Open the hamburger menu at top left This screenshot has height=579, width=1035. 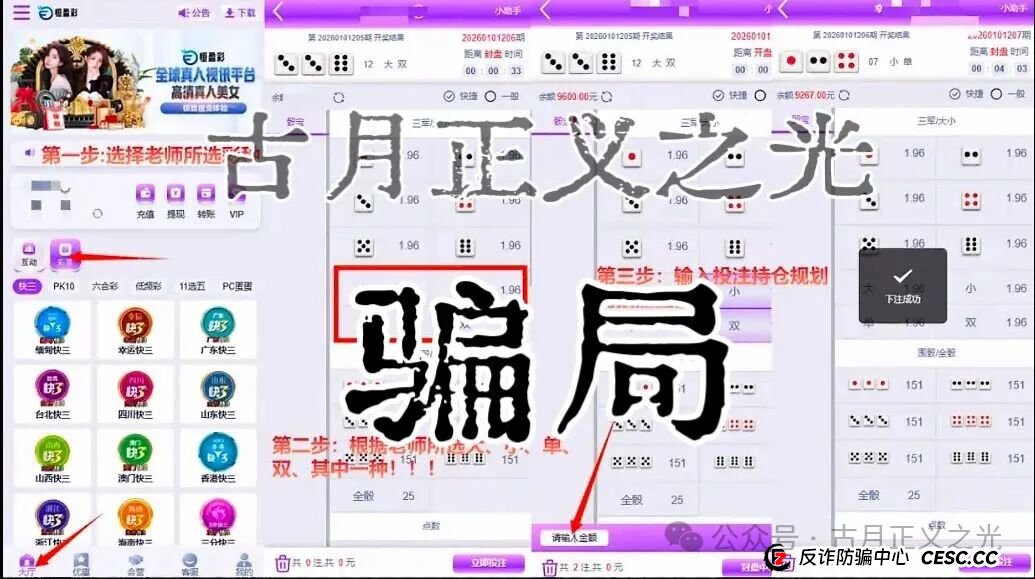click(x=20, y=12)
